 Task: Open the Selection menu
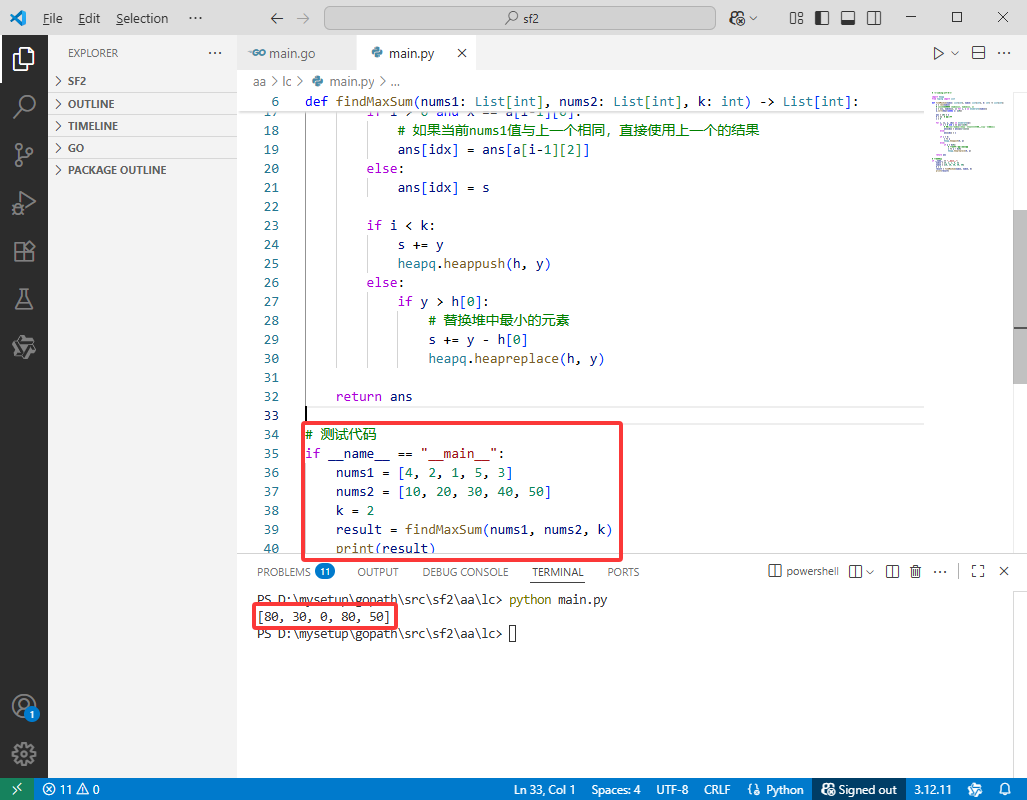(142, 18)
